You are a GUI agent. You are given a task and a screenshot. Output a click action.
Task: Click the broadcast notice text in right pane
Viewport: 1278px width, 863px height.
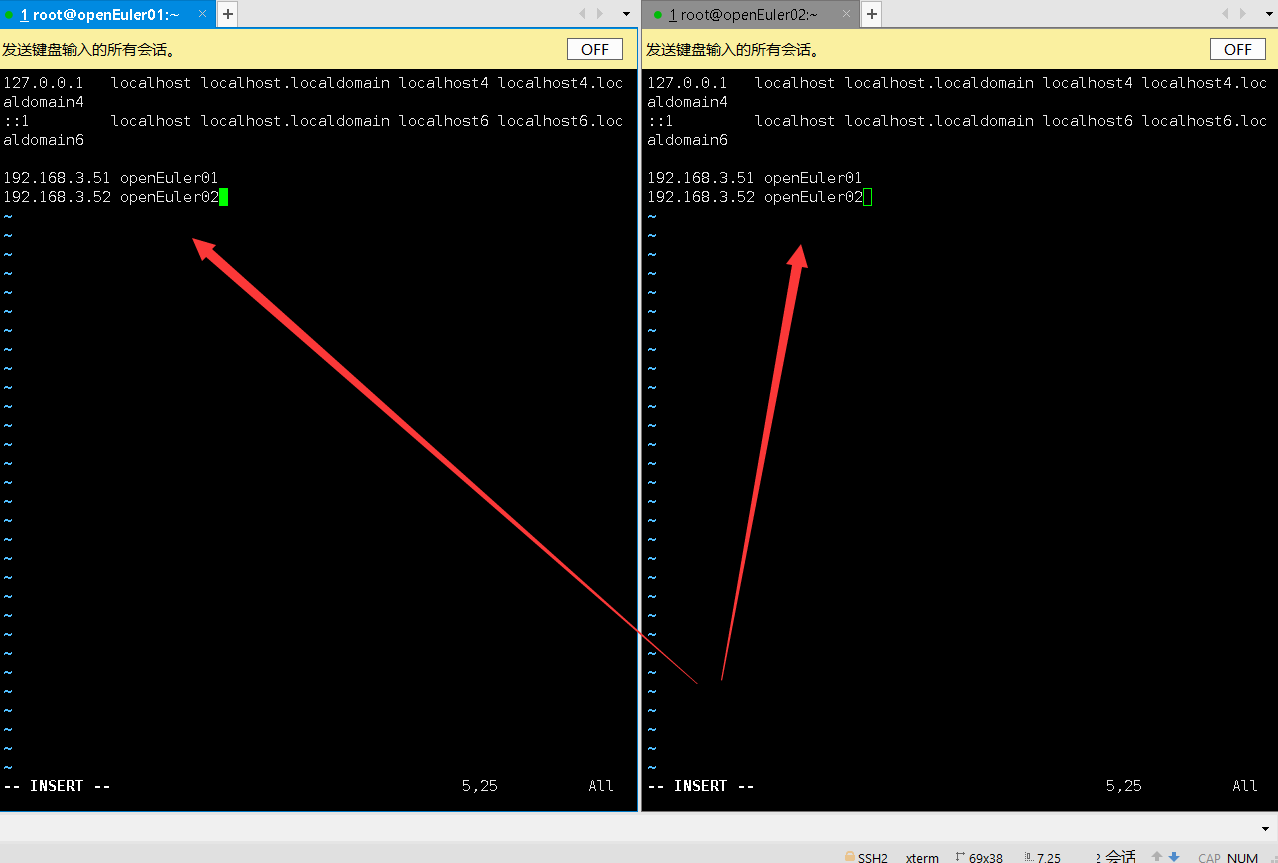point(733,50)
